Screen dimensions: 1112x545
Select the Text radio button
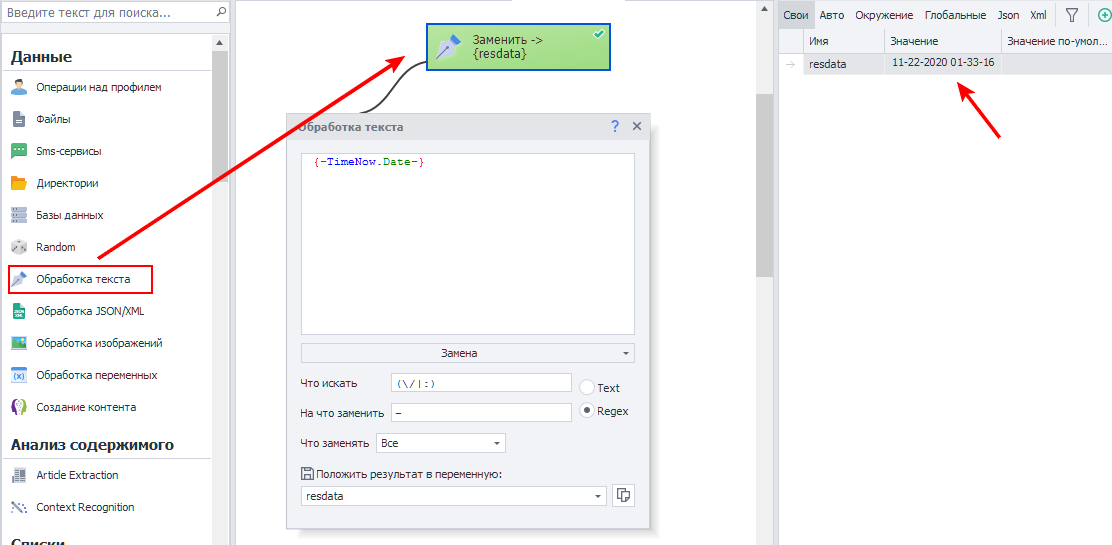pyautogui.click(x=587, y=387)
